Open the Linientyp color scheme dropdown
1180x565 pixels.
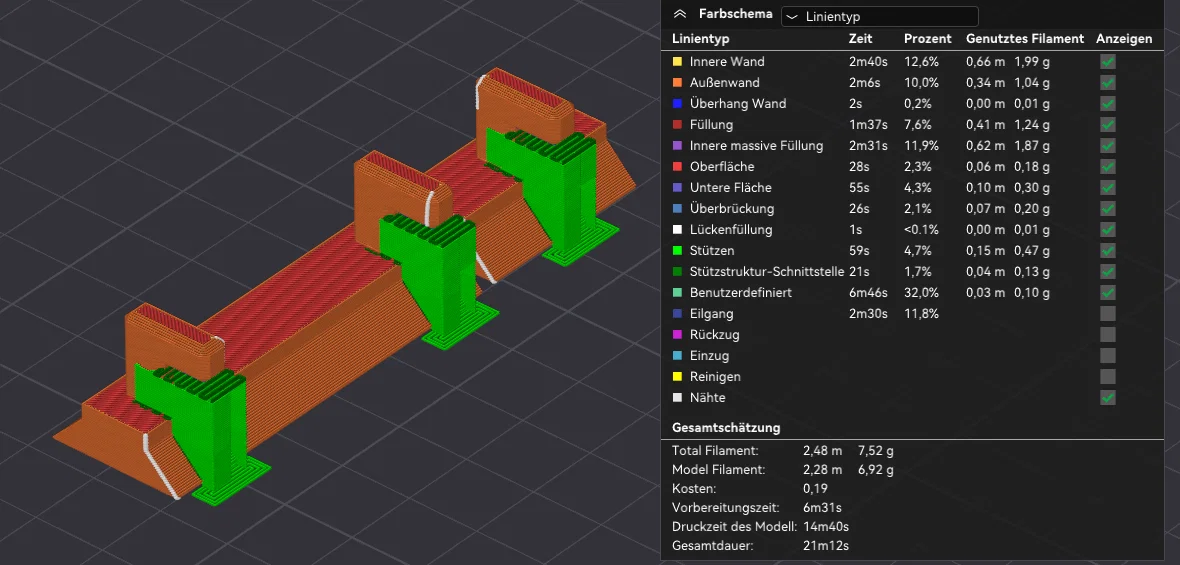pos(880,17)
